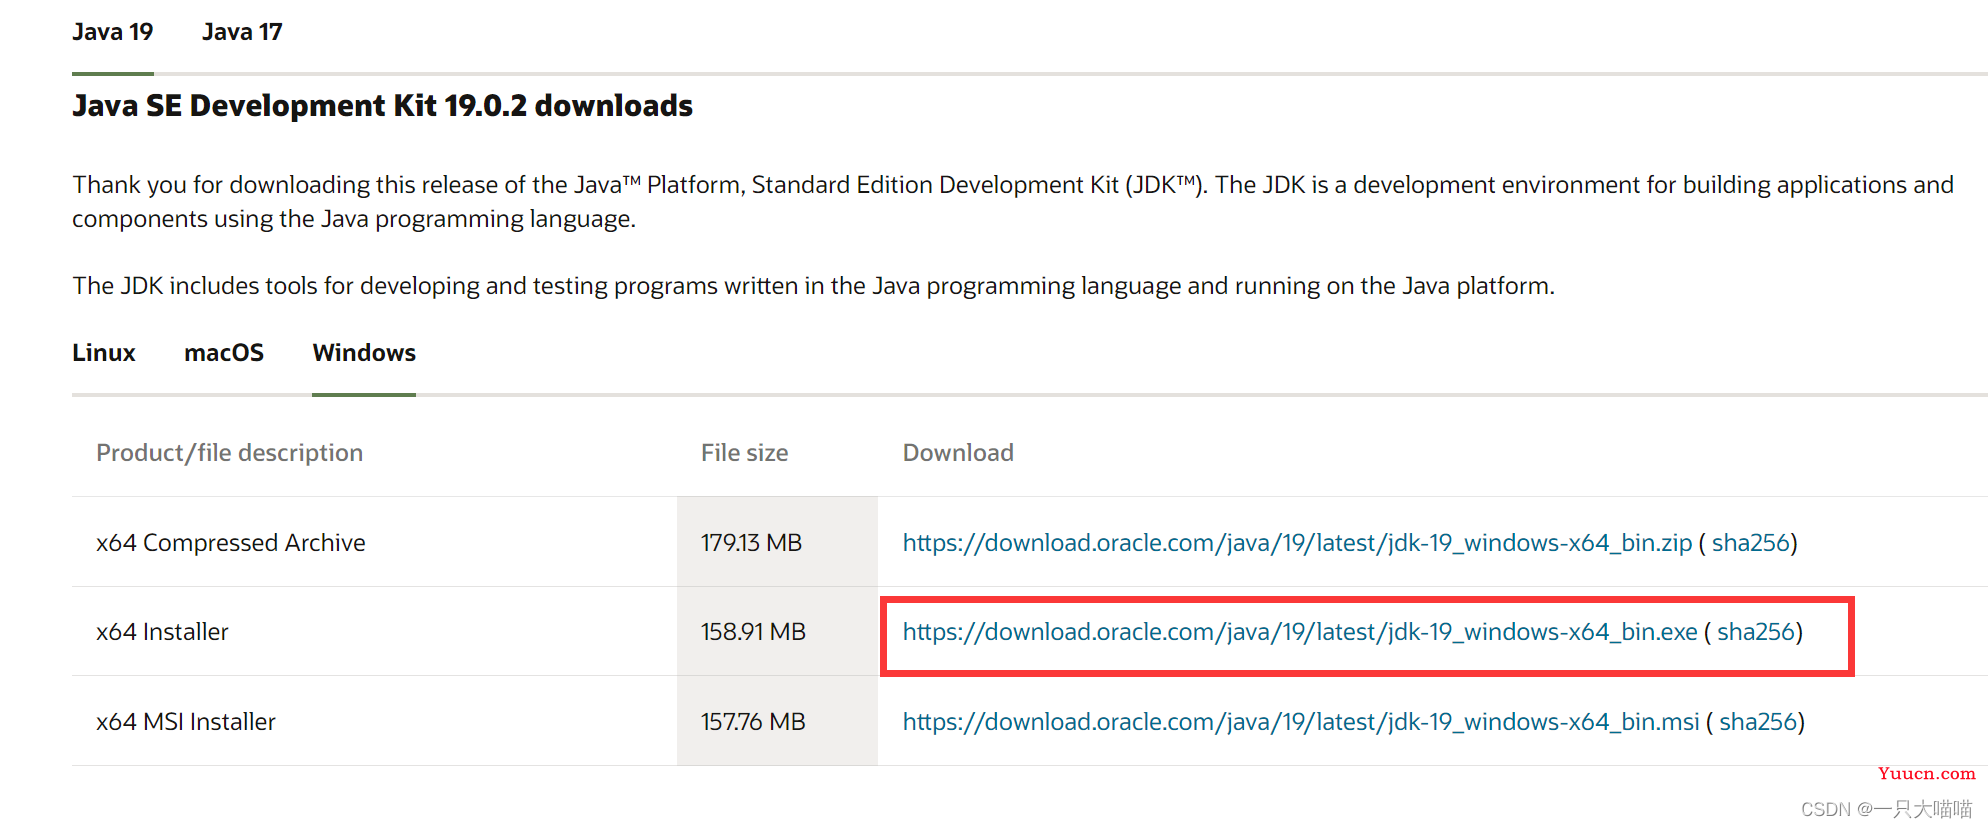Click the File size column header
1988x828 pixels.
click(x=745, y=453)
